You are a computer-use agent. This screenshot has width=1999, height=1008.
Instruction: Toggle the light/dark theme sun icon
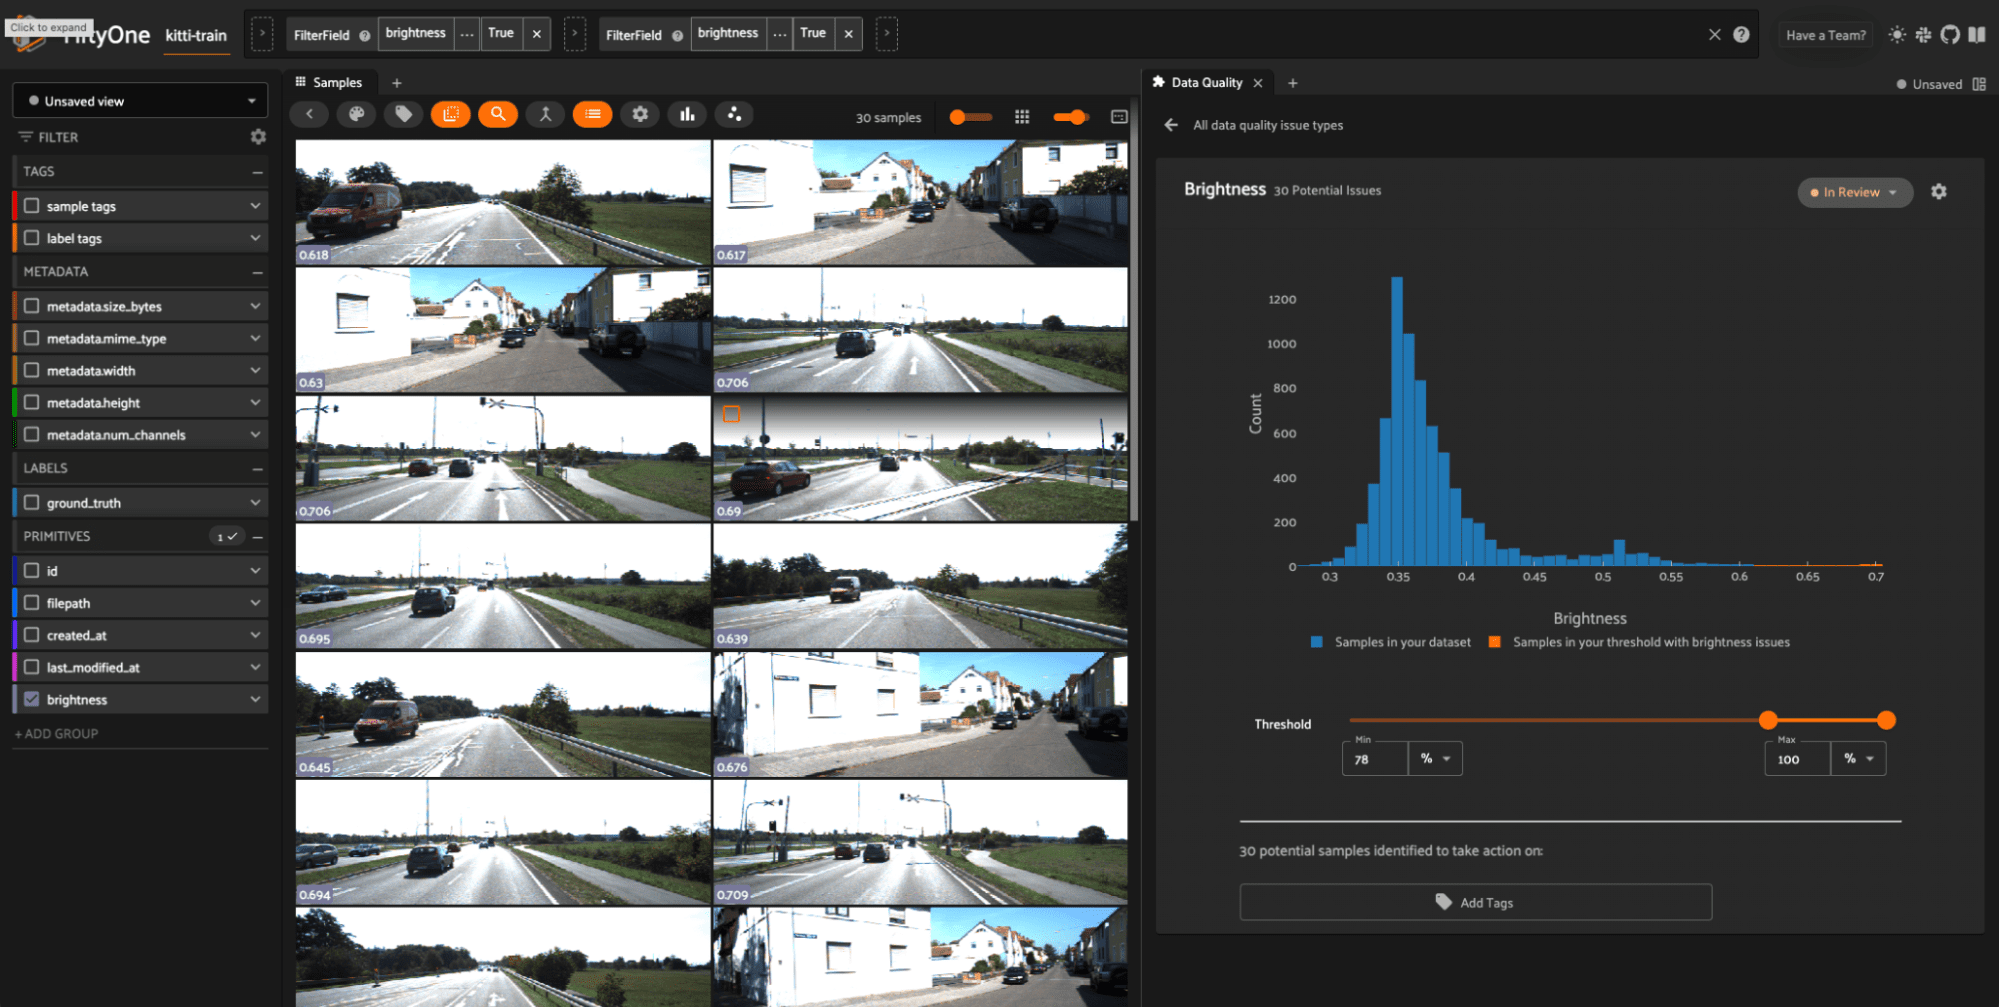tap(1897, 35)
